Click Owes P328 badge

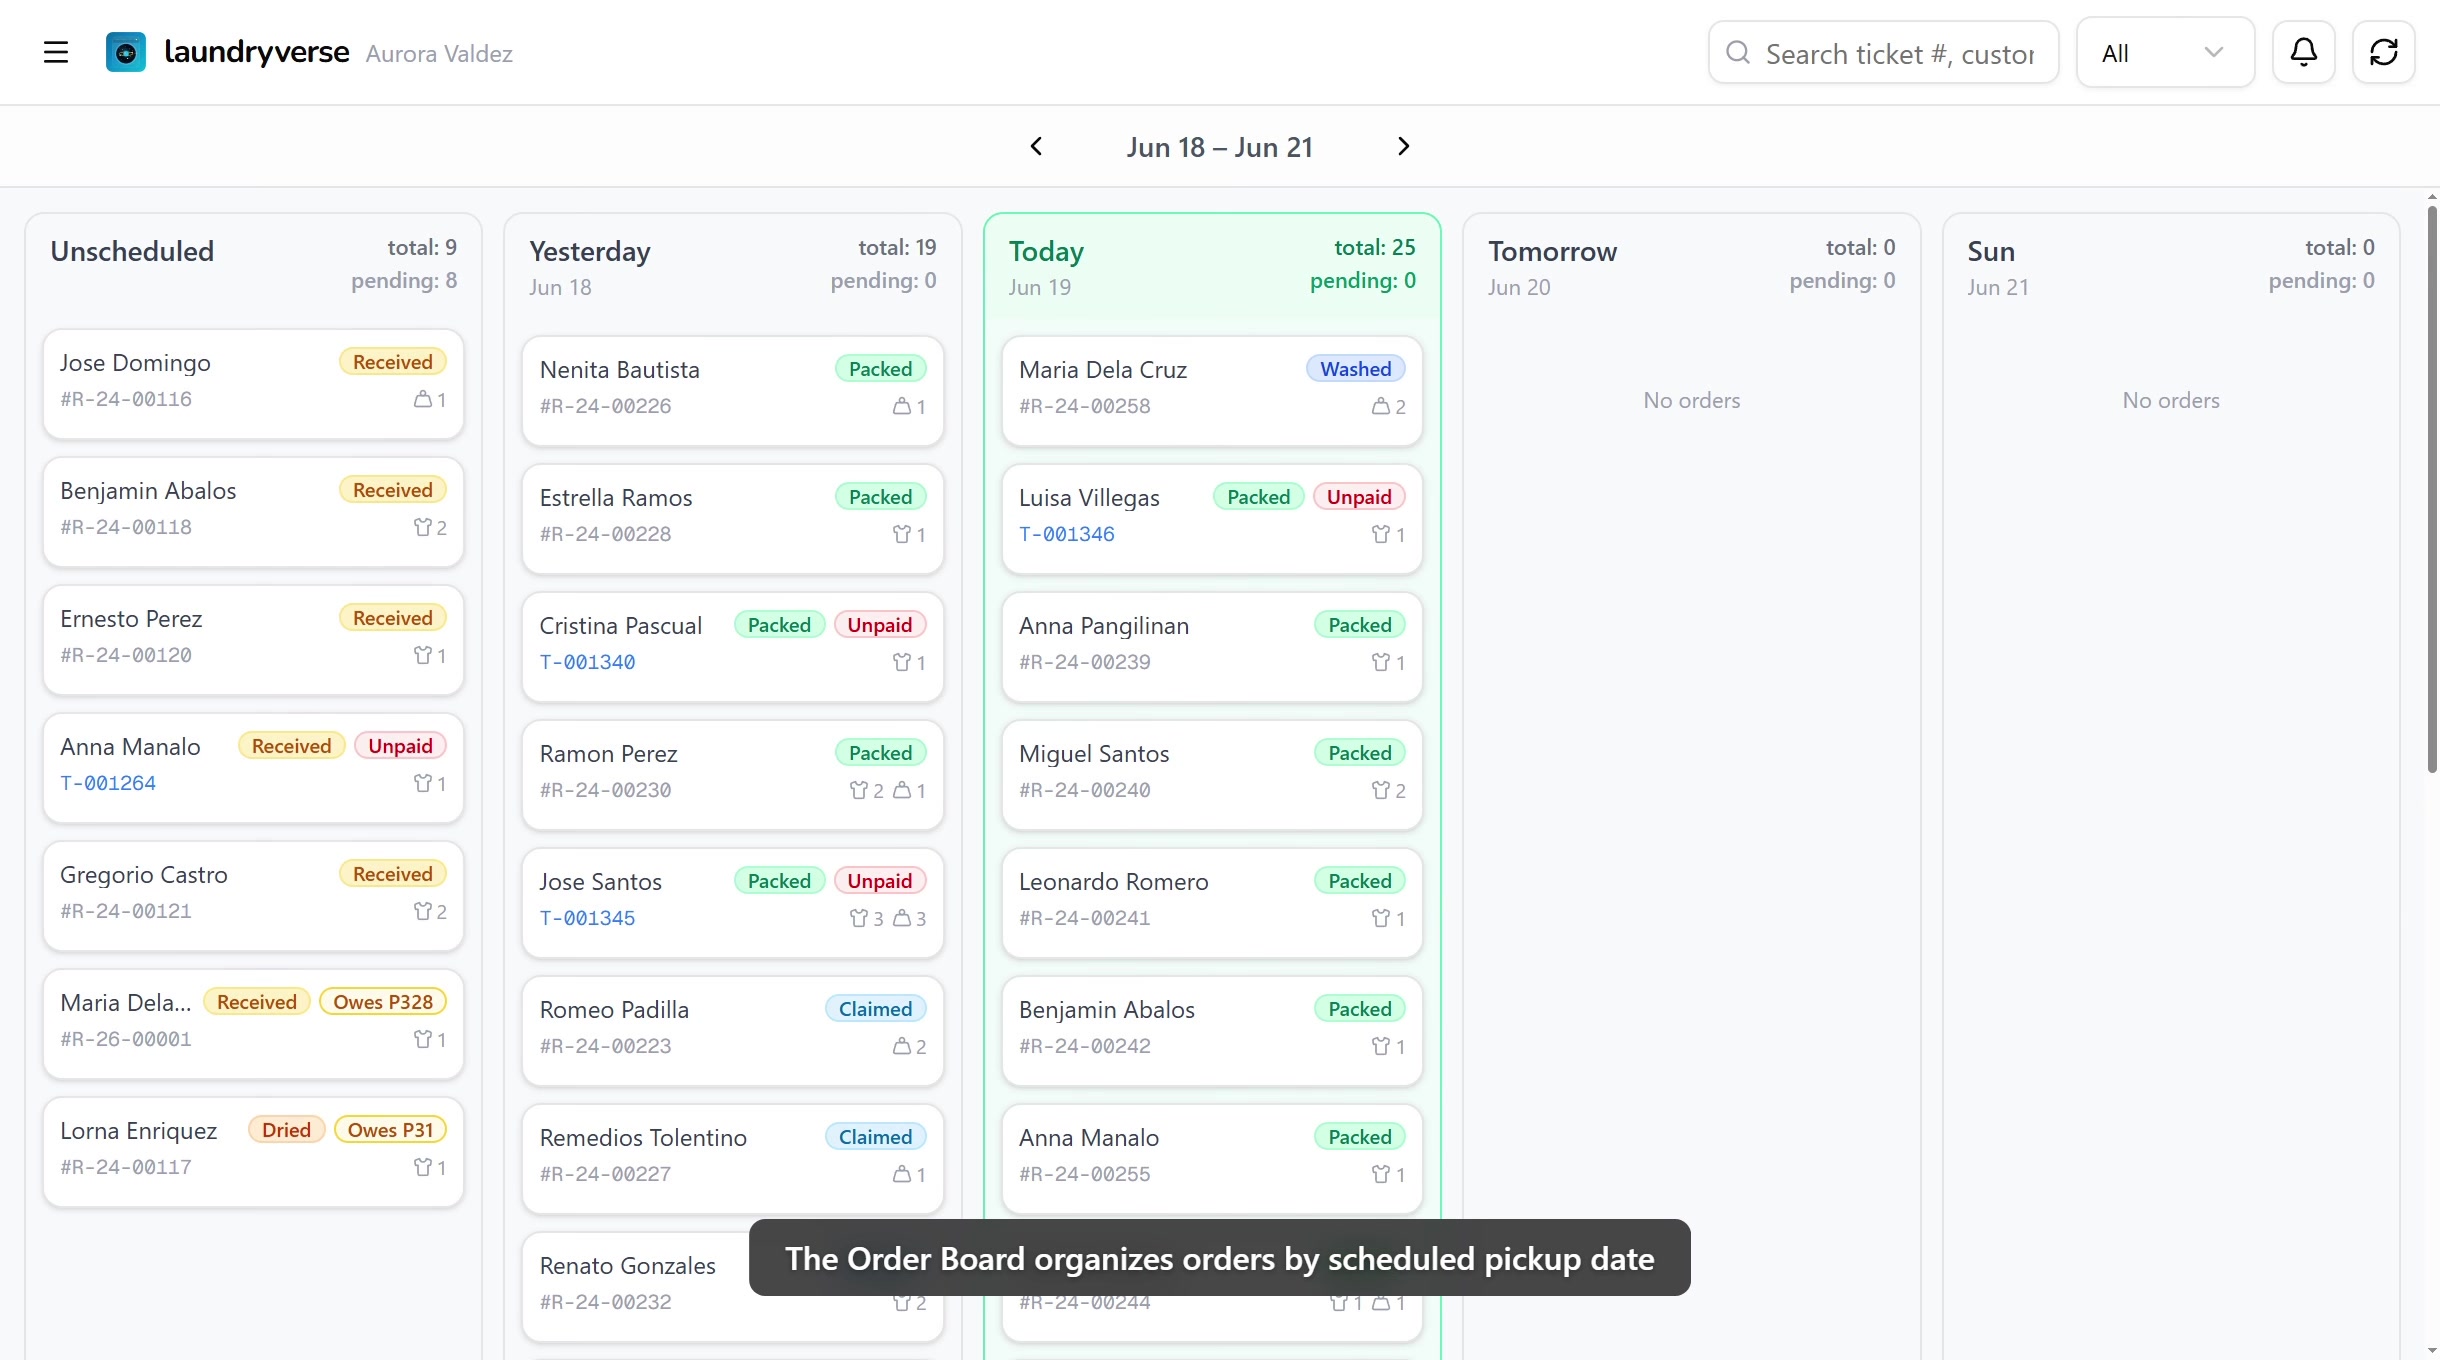pyautogui.click(x=383, y=1002)
